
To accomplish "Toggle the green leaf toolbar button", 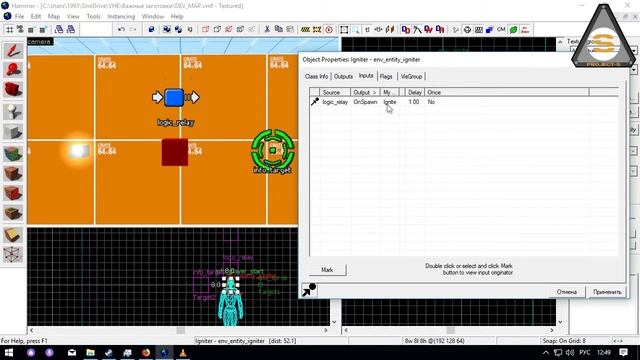I will point(513,29).
